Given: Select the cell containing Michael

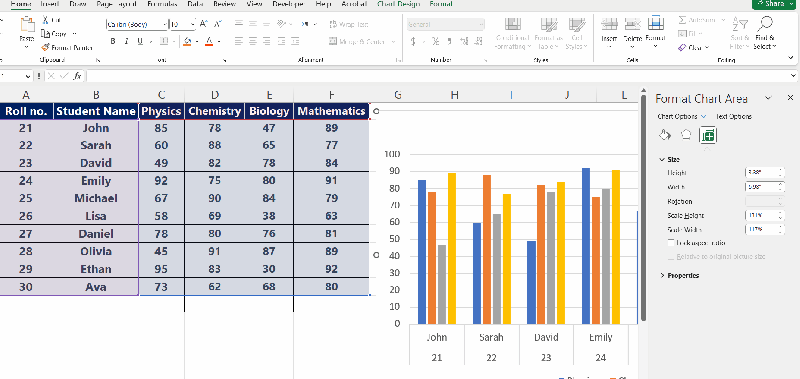Looking at the screenshot, I should (96, 198).
